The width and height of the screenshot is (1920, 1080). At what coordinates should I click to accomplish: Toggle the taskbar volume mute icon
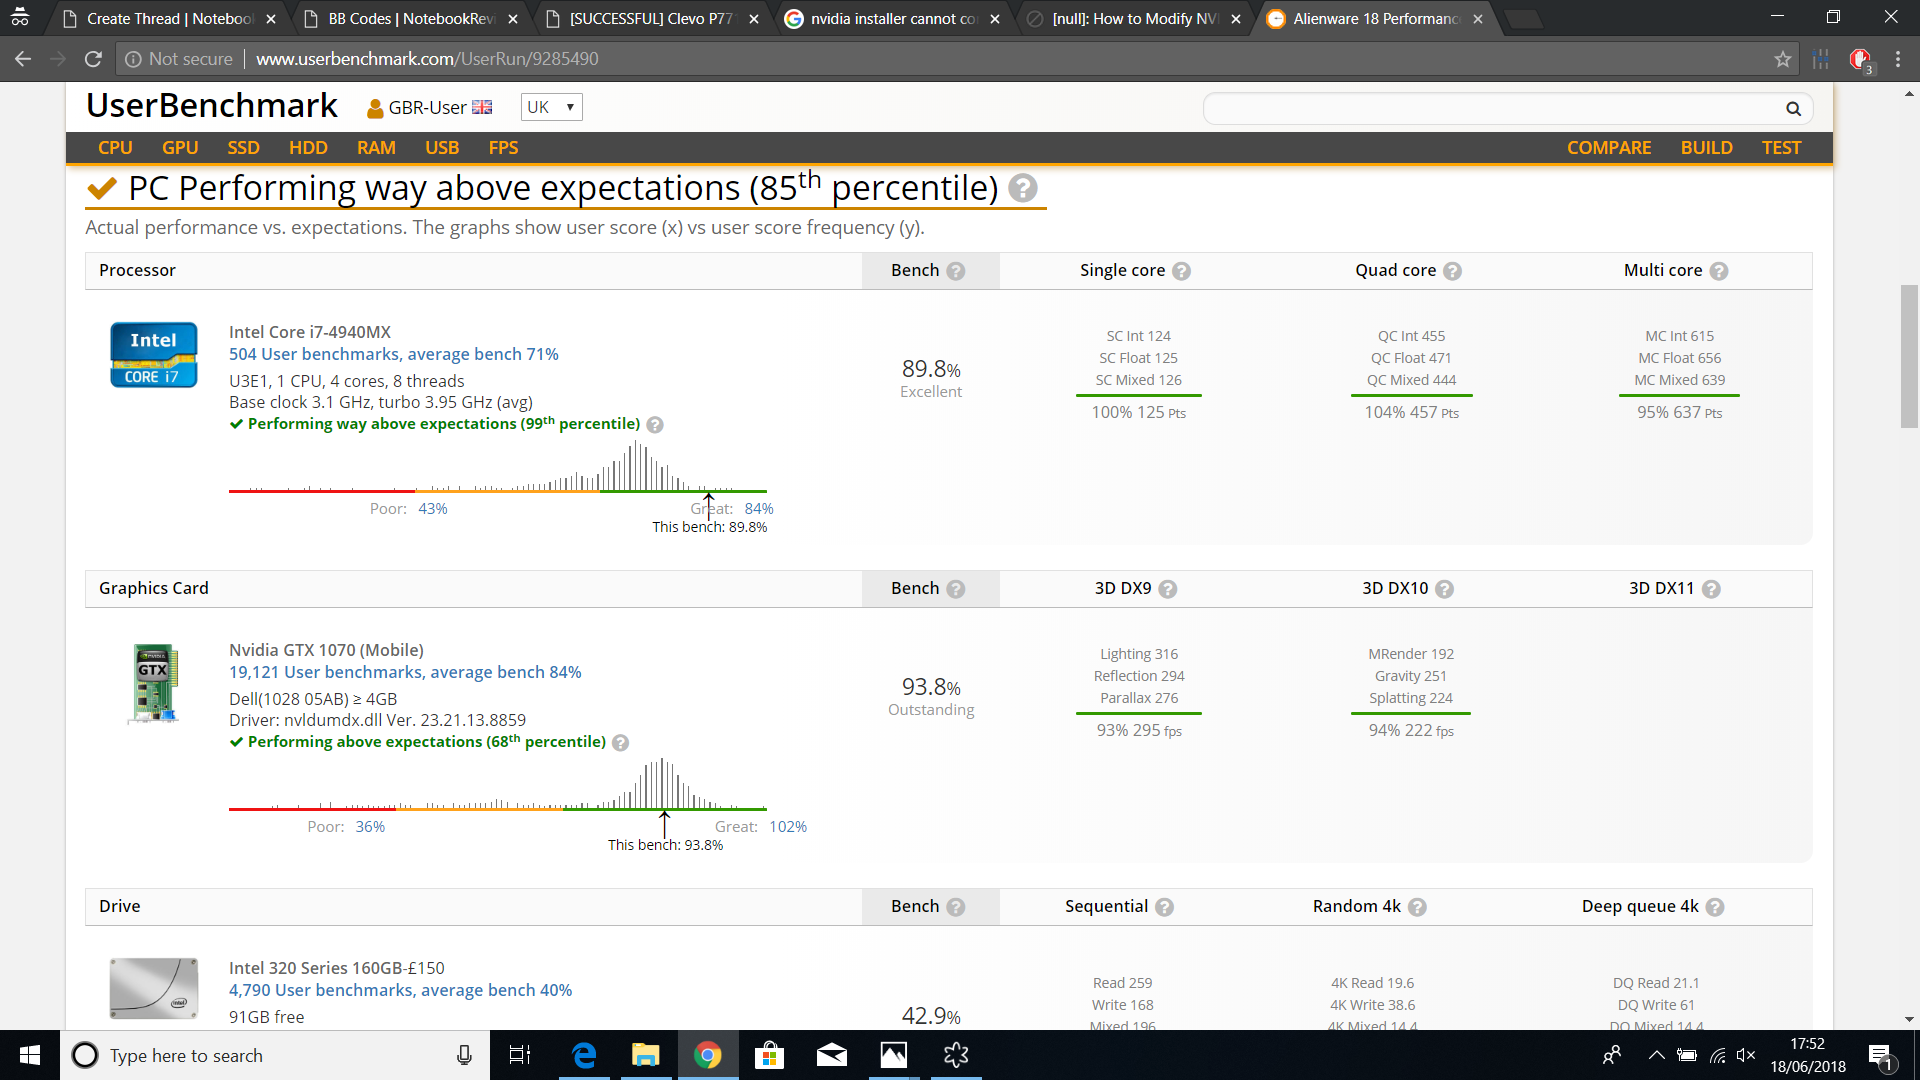click(1746, 1055)
